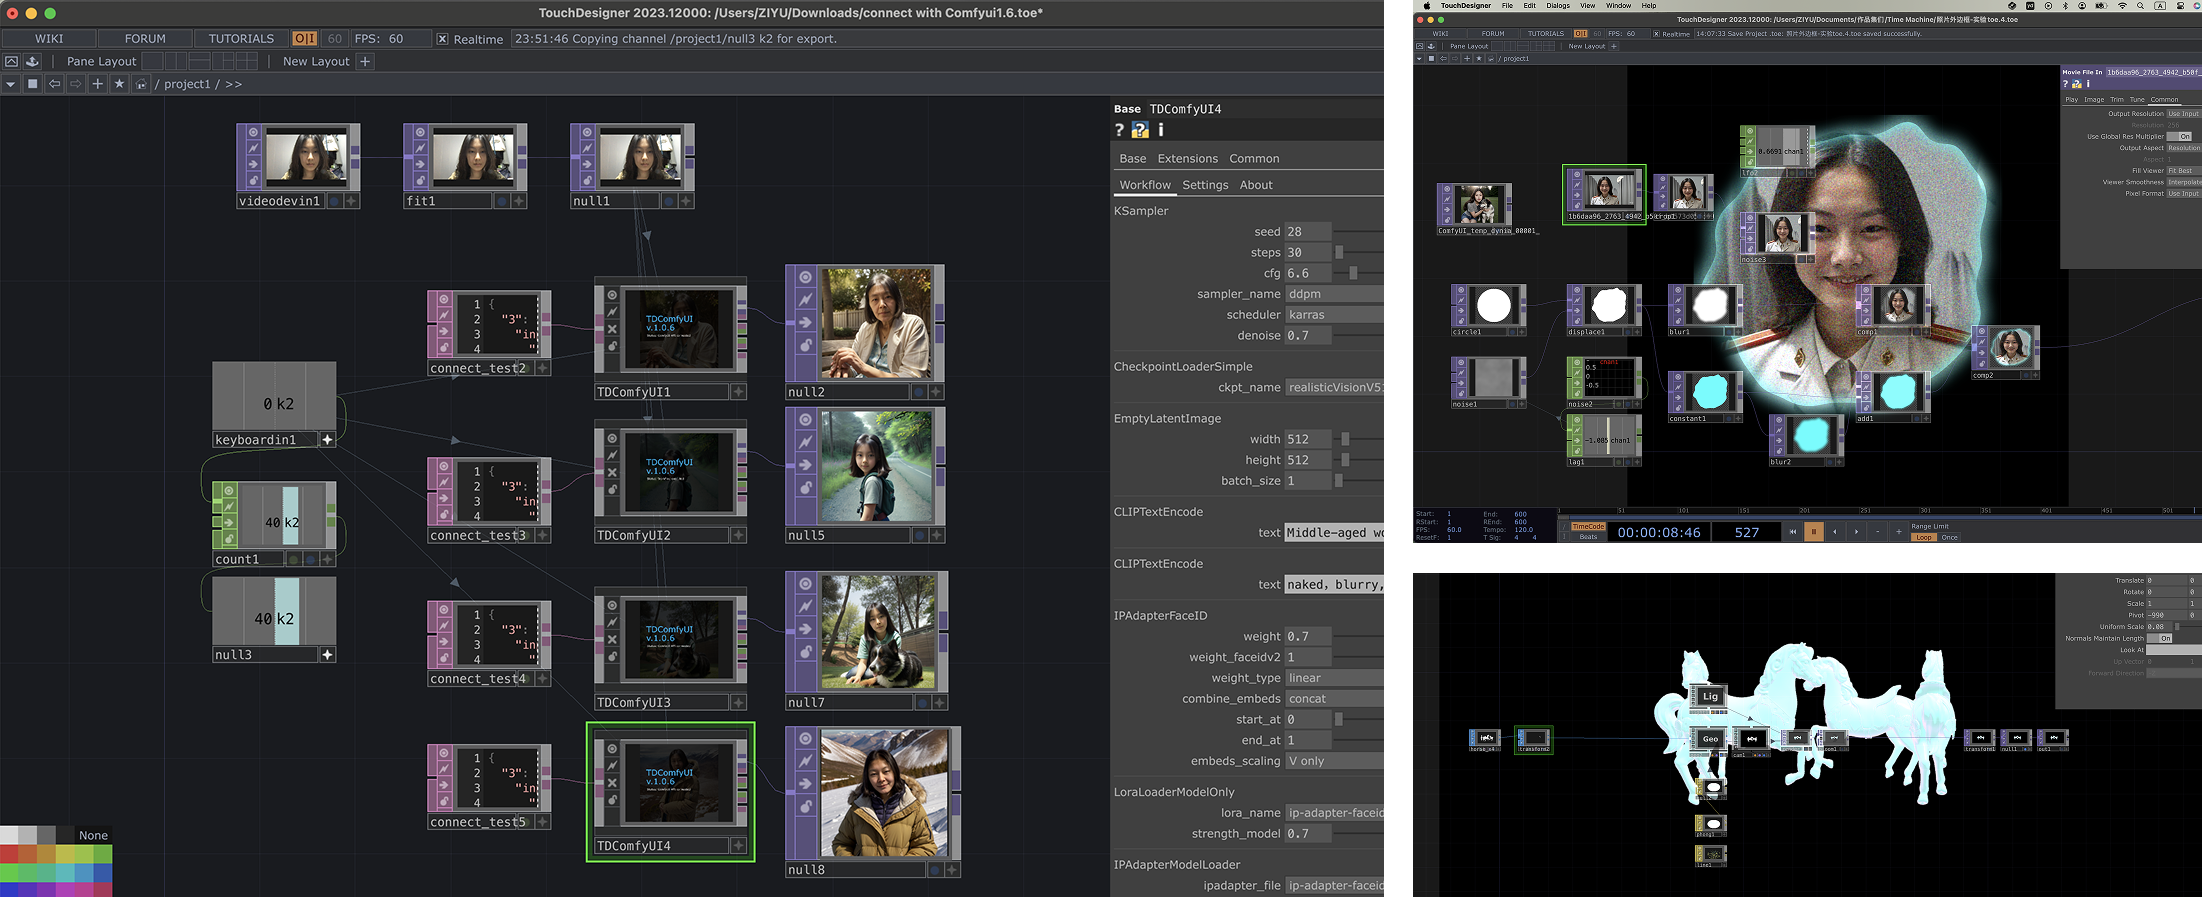Viewport: 2202px width, 897px height.
Task: Enable Once range limit in right window
Action: click(1949, 538)
